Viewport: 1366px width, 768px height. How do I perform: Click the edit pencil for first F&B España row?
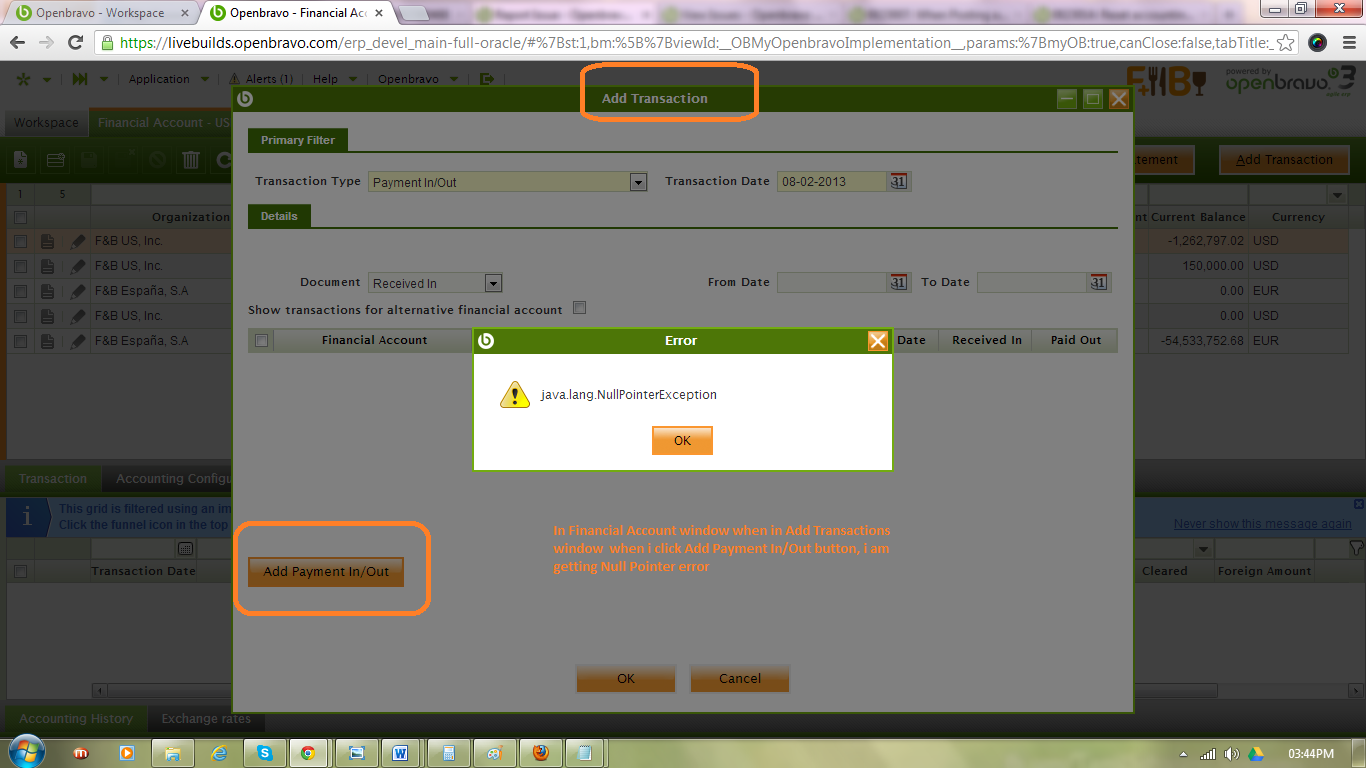(78, 291)
